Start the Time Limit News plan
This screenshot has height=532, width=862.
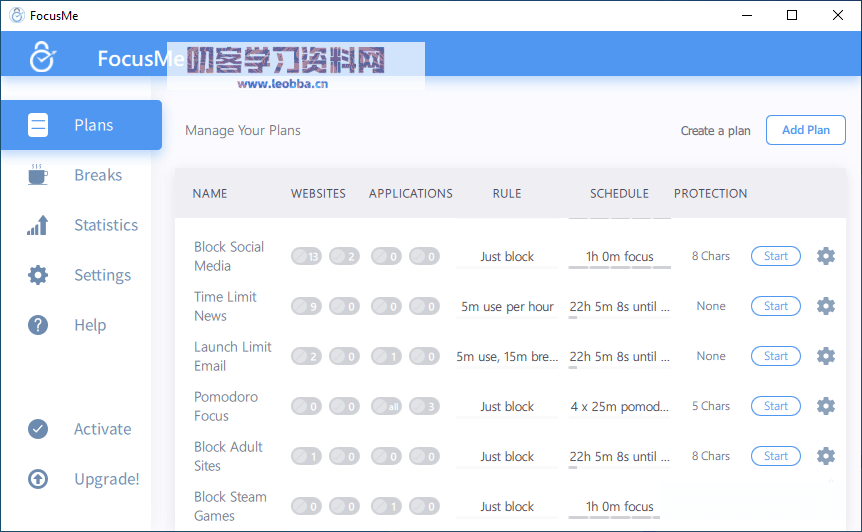coord(776,306)
